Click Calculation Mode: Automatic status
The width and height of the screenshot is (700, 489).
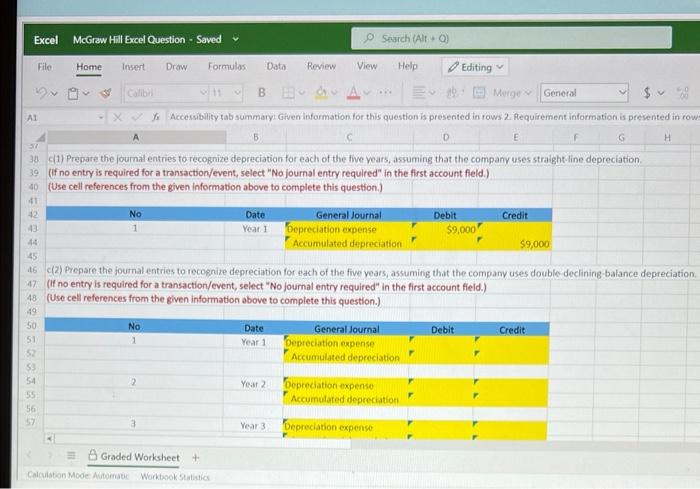[x=78, y=476]
